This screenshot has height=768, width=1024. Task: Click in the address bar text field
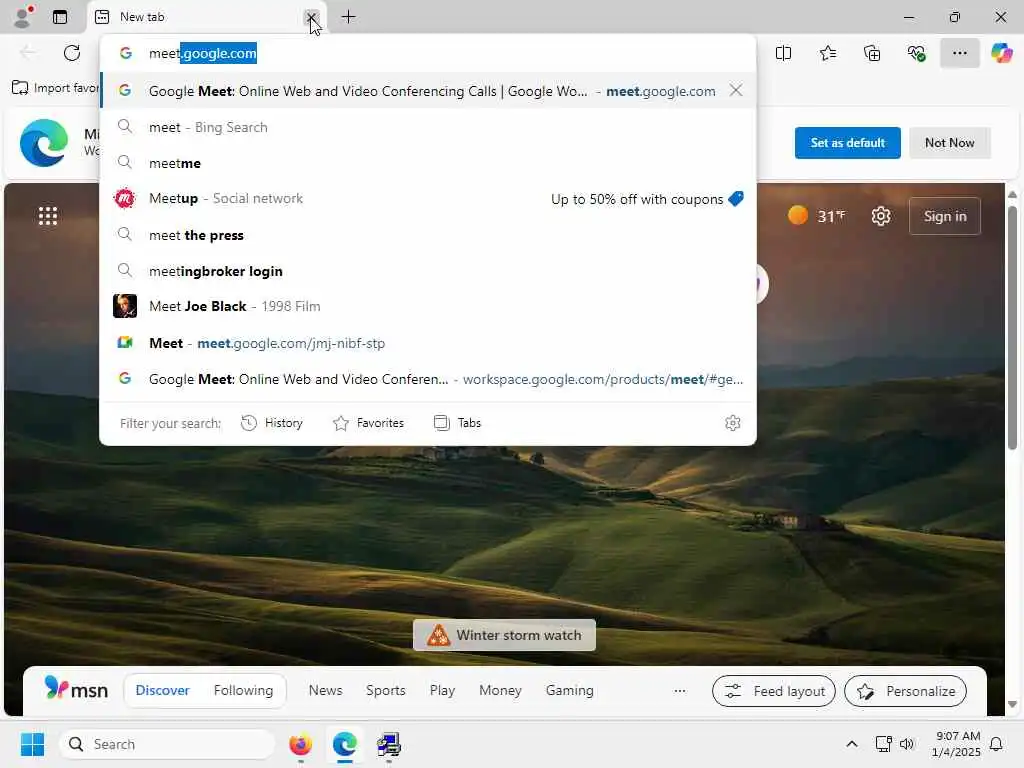click(x=428, y=53)
